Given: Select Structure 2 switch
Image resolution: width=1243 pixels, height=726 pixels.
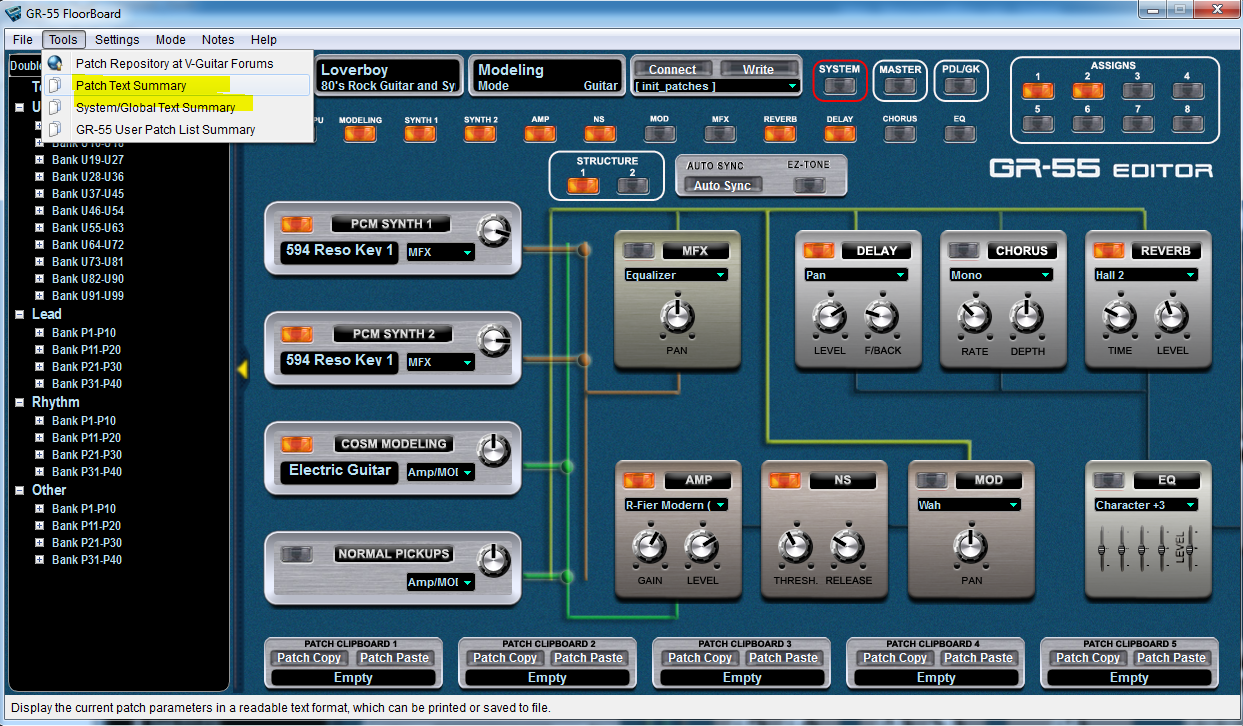Looking at the screenshot, I should 633,185.
